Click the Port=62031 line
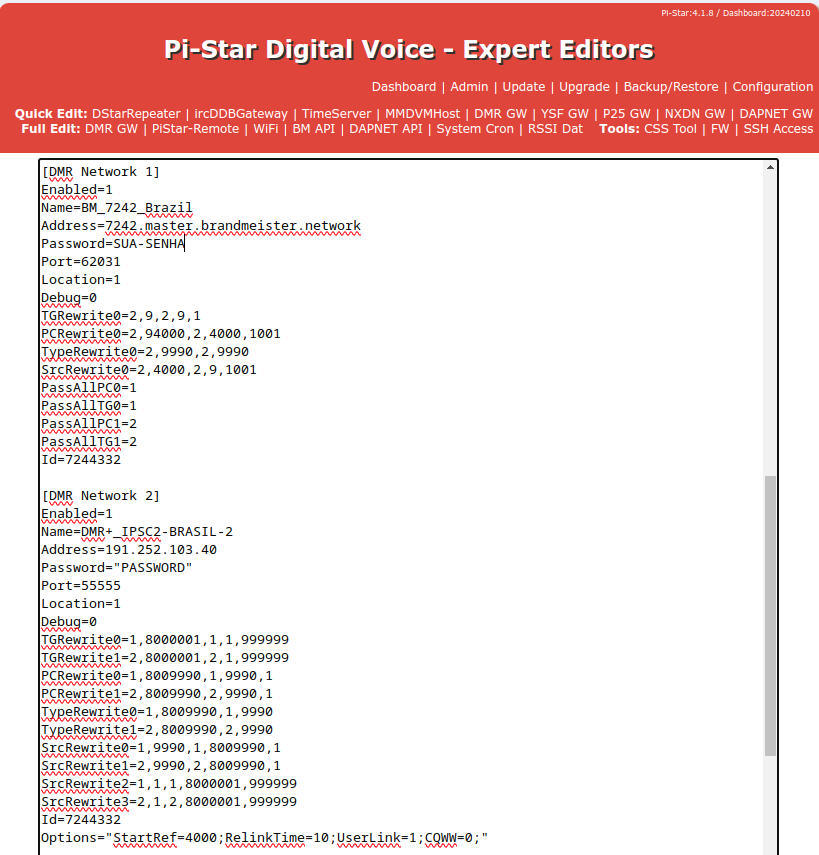 [x=81, y=262]
